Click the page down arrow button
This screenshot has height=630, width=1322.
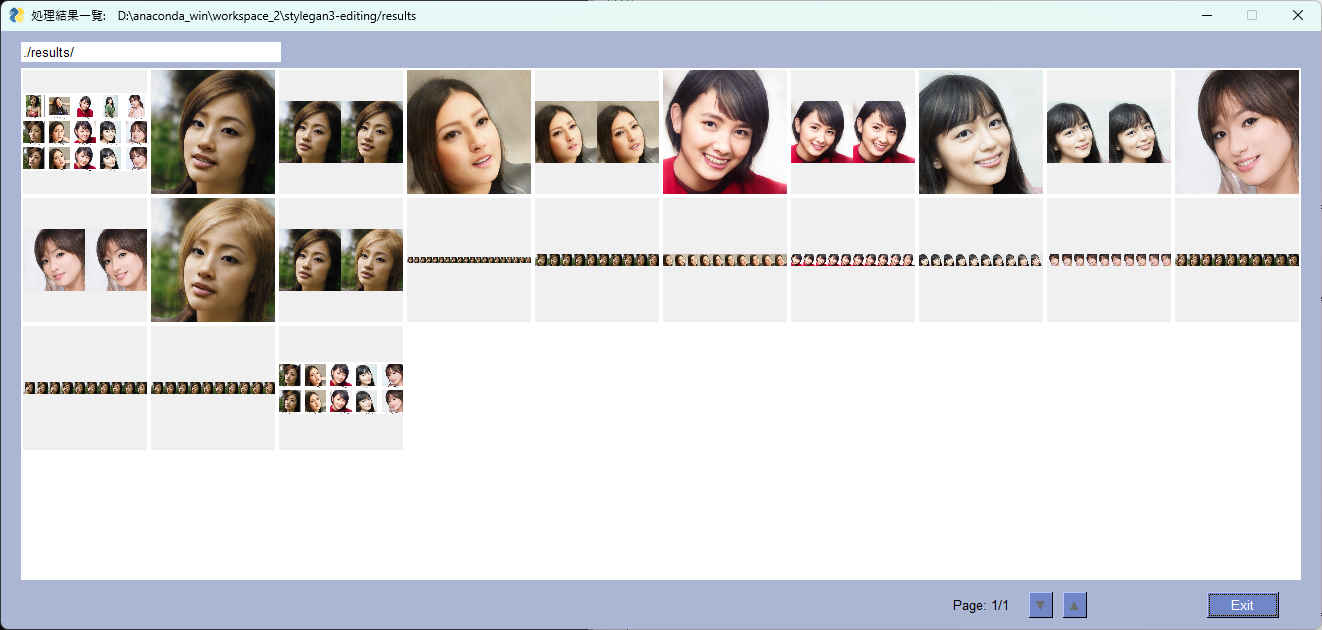coord(1040,605)
